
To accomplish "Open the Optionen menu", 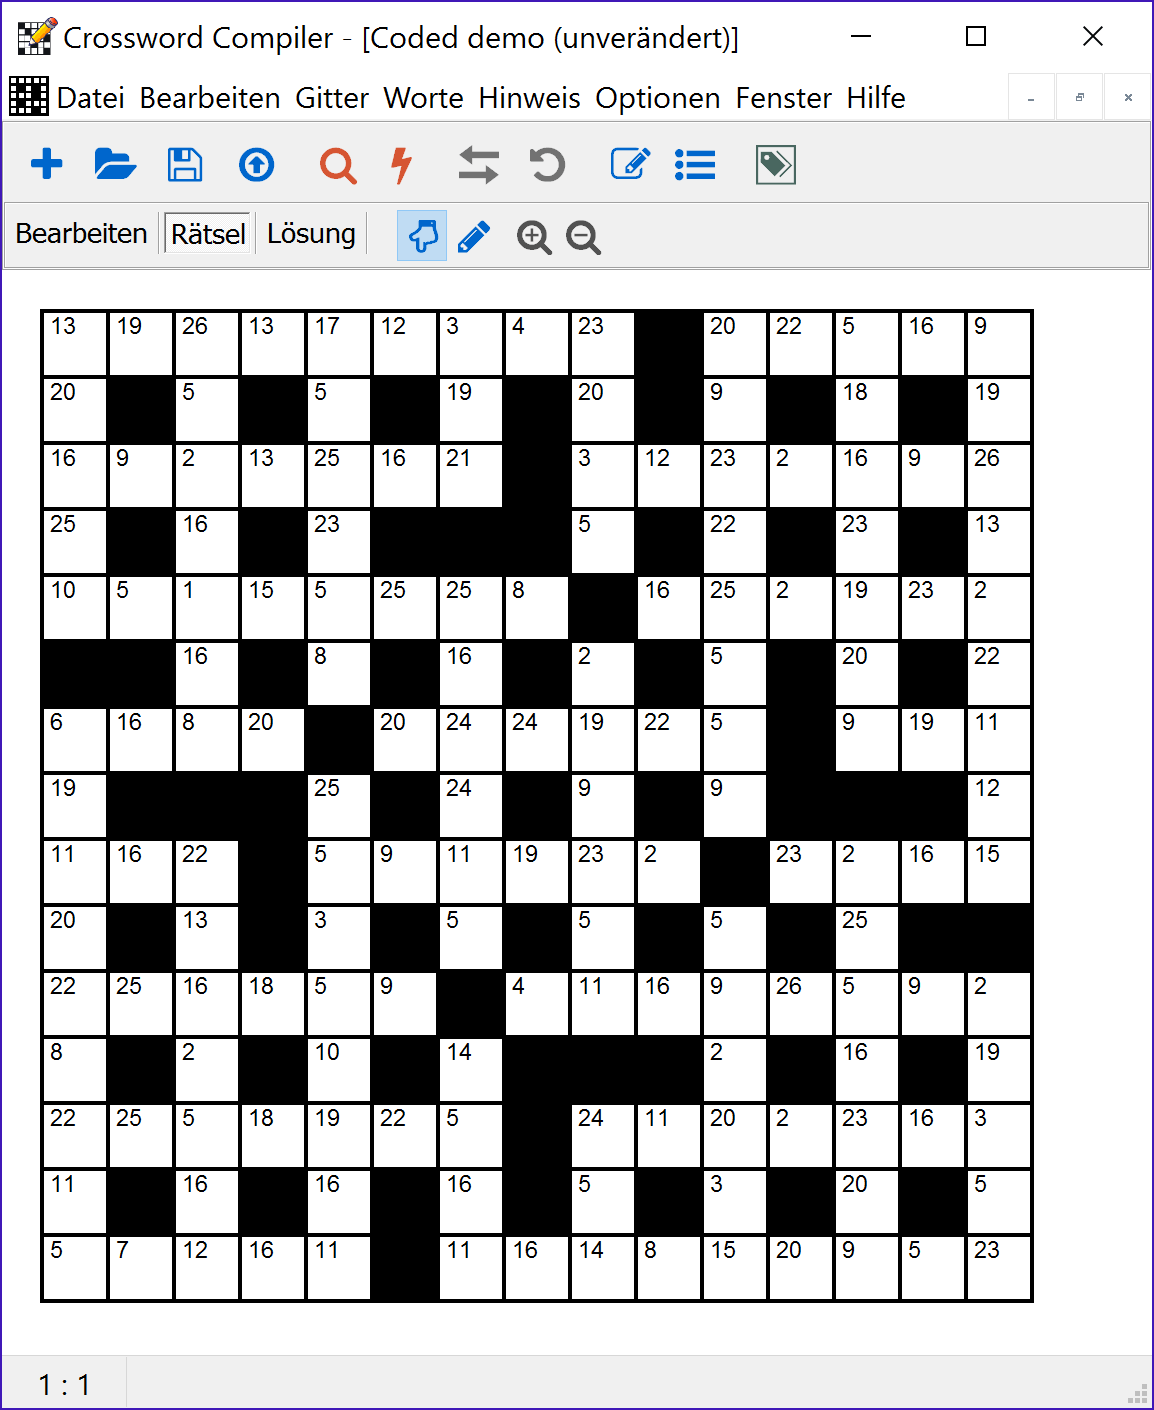I will pyautogui.click(x=658, y=97).
